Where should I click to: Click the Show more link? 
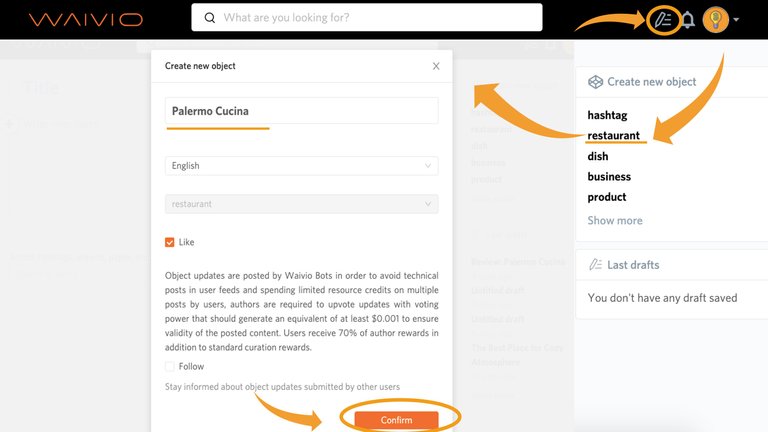pyautogui.click(x=615, y=220)
